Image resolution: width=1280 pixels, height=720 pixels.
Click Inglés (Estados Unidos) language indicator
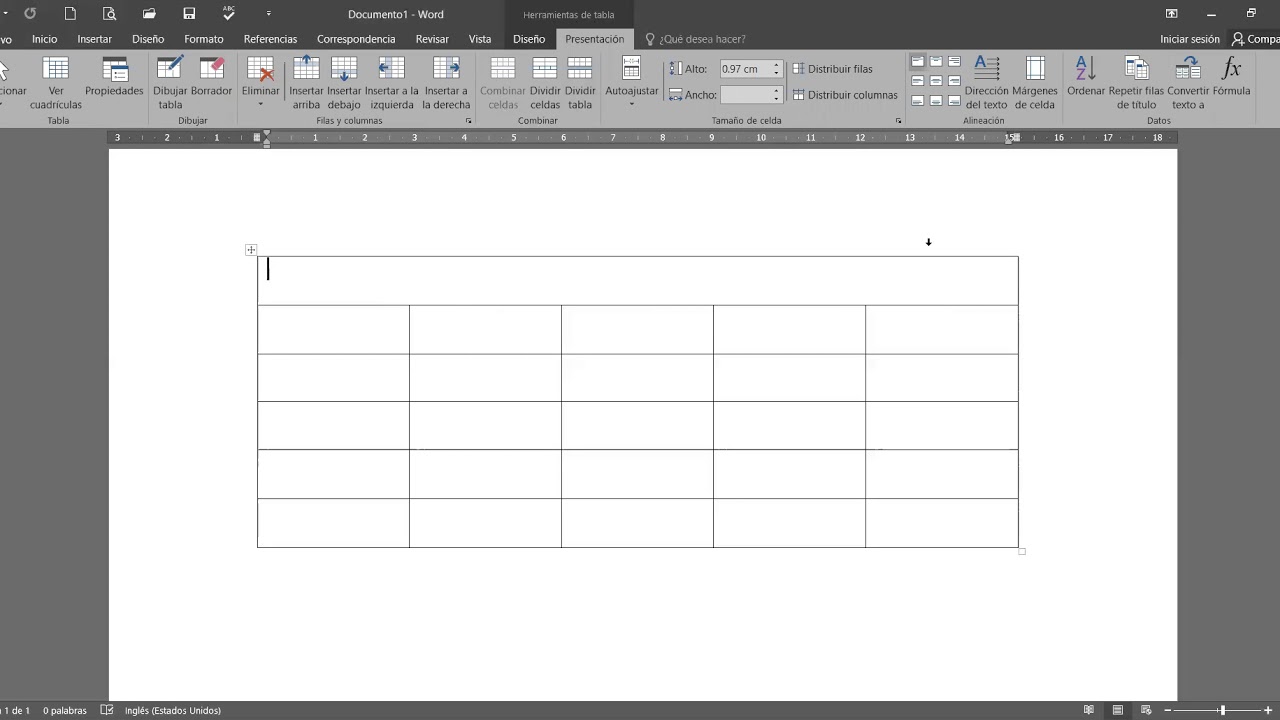[x=173, y=710]
